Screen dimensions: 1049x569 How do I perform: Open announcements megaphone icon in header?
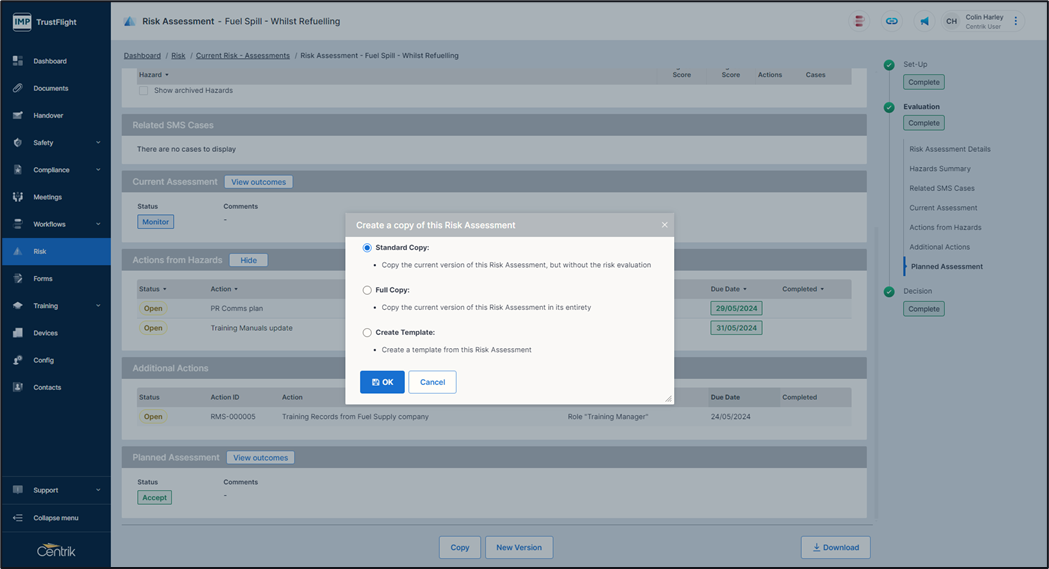point(924,21)
